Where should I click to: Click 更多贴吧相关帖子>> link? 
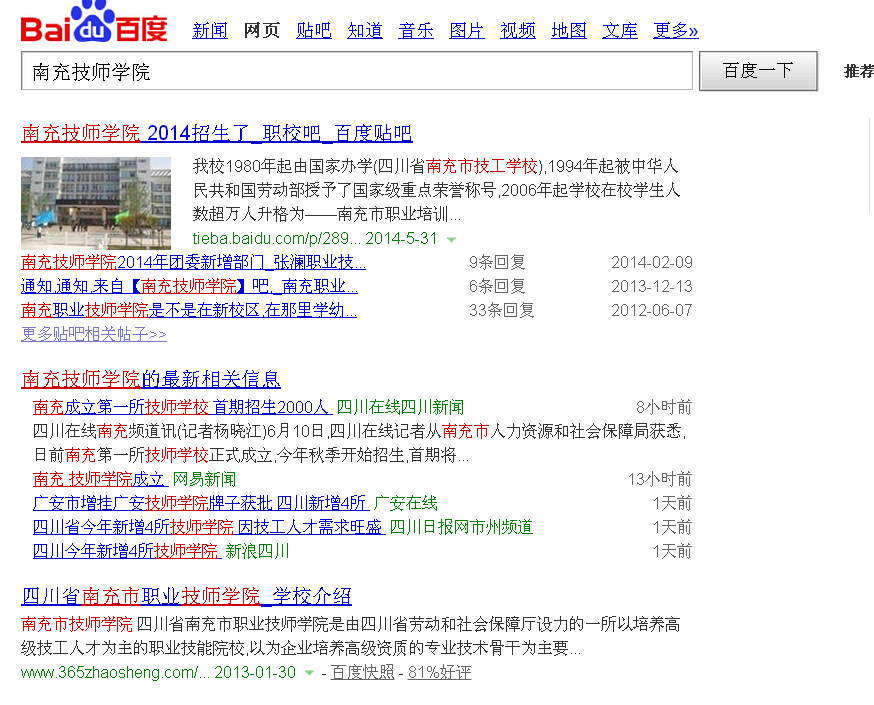(94, 334)
